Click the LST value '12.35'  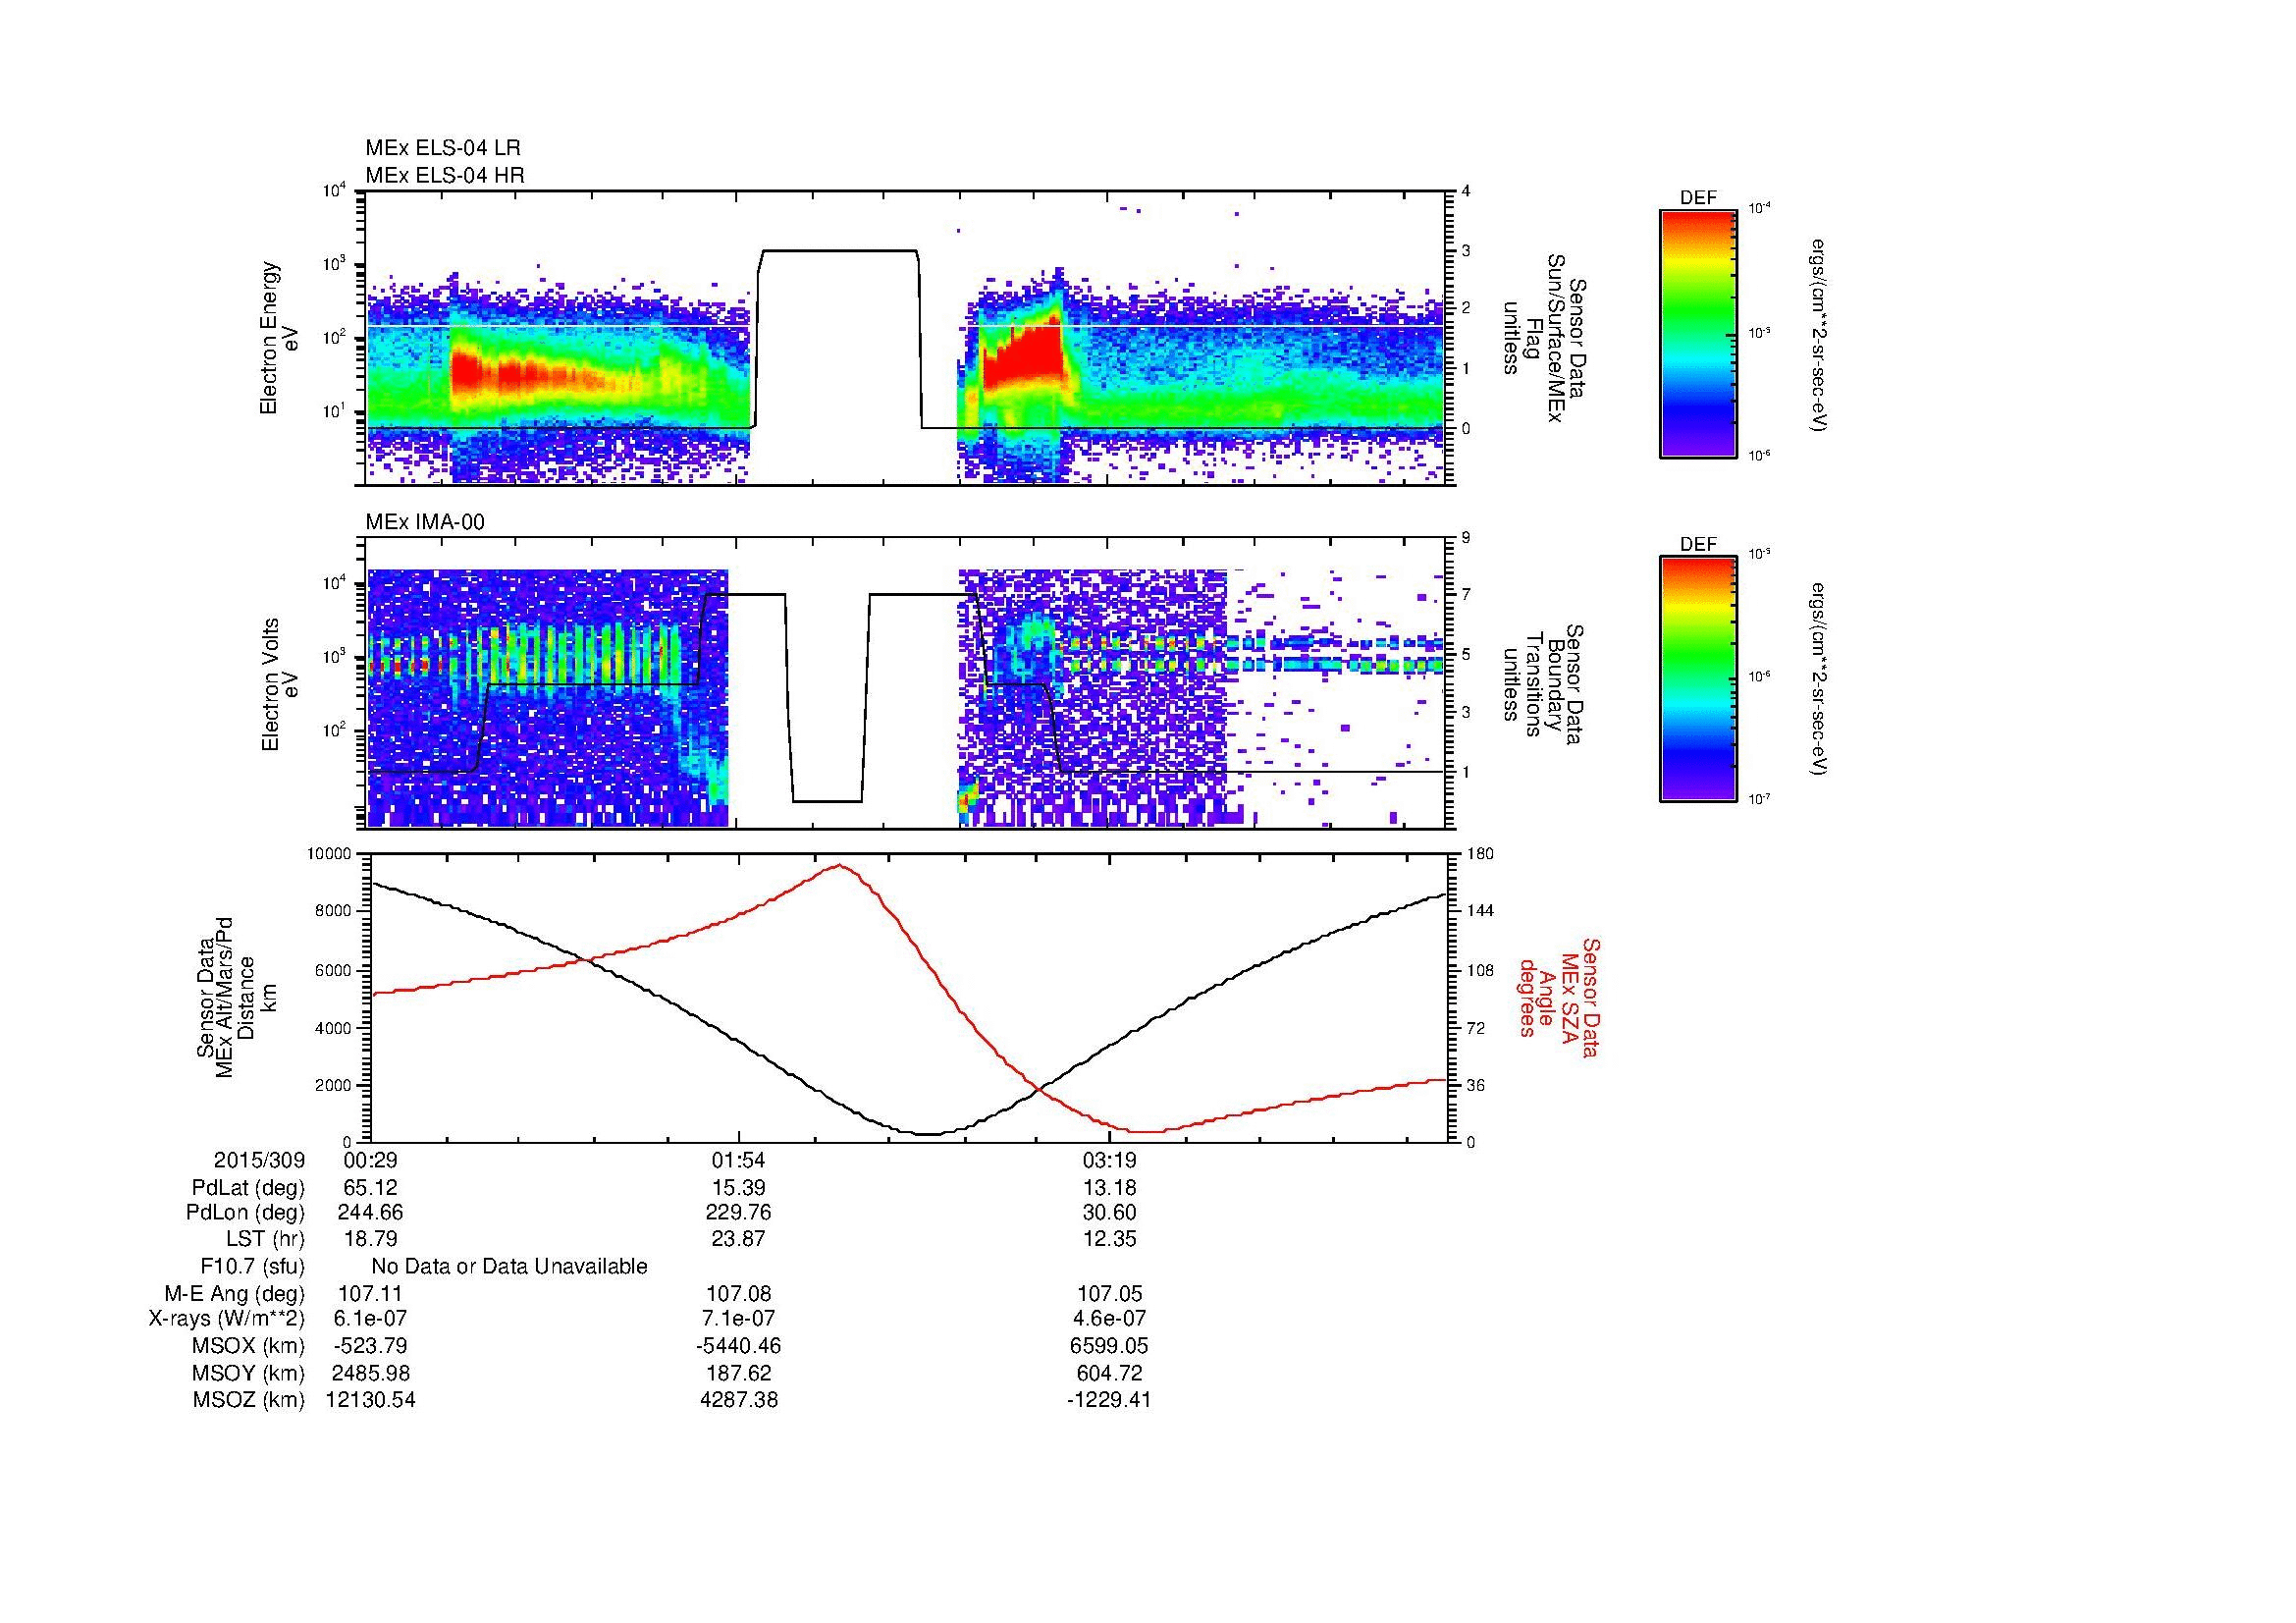[x=1109, y=1239]
